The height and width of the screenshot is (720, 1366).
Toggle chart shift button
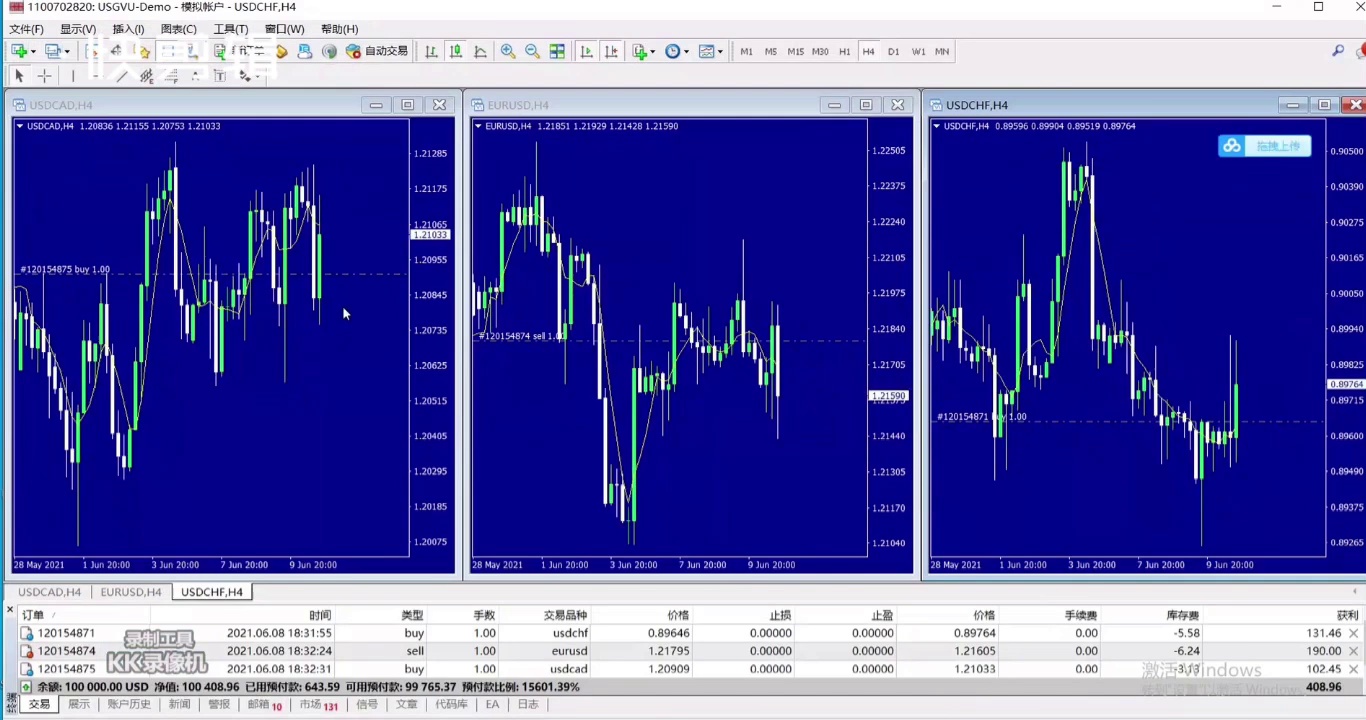tap(611, 51)
